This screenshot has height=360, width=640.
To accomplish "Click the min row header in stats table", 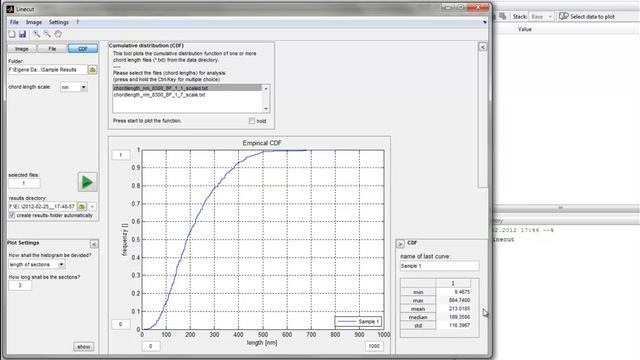I will tap(418, 292).
